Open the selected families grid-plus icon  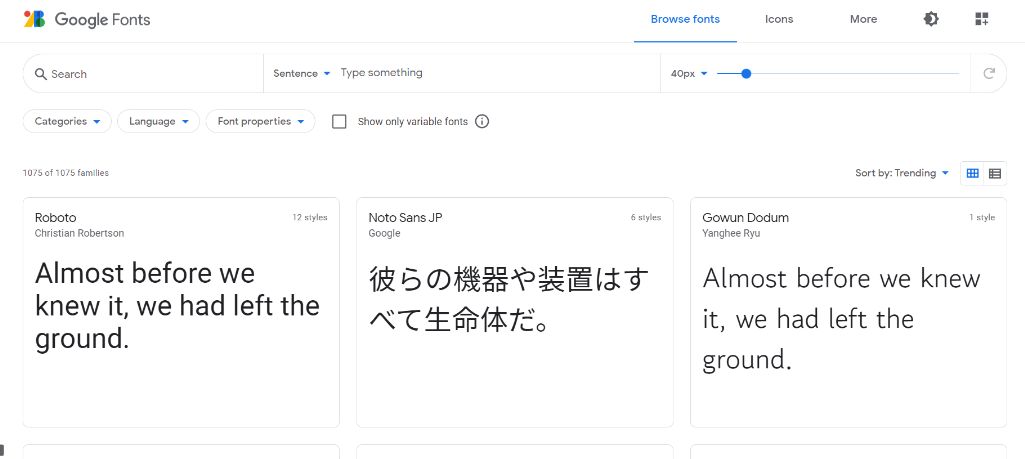pyautogui.click(x=981, y=19)
